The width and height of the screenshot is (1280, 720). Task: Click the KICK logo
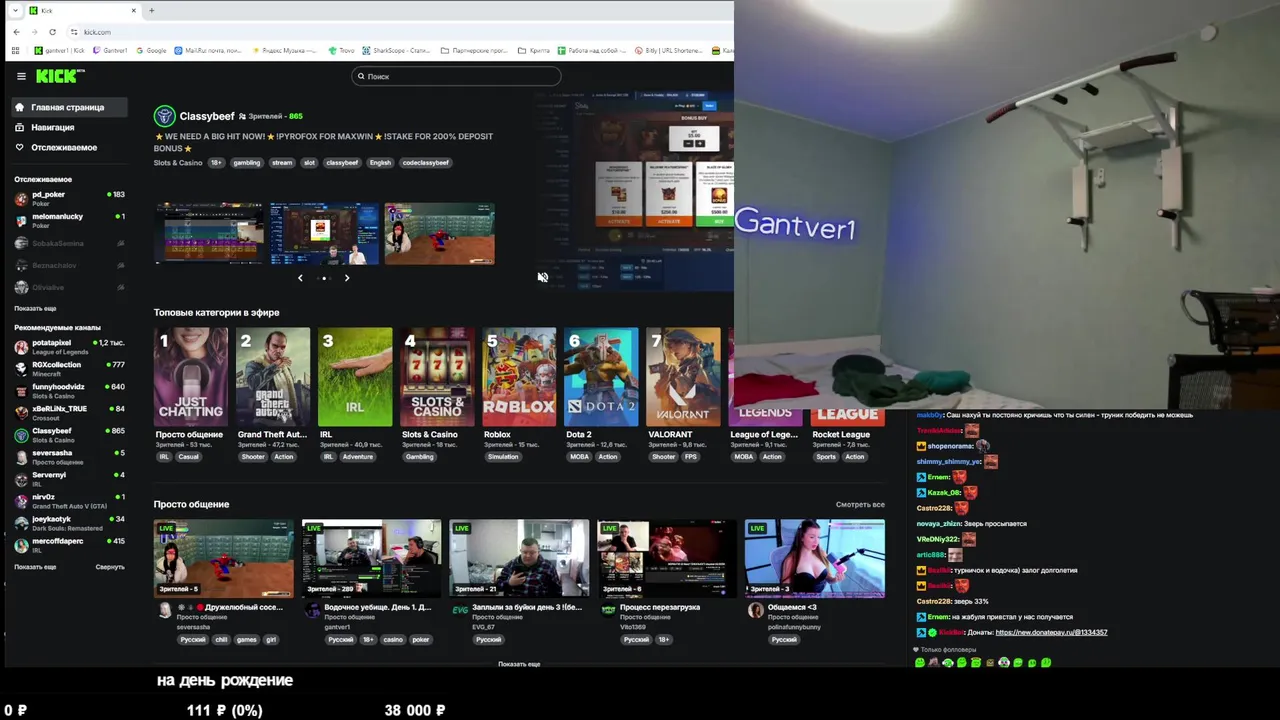click(60, 76)
